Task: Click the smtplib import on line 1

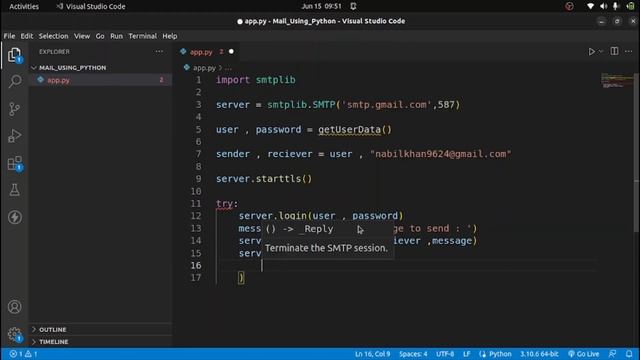Action: tap(276, 80)
